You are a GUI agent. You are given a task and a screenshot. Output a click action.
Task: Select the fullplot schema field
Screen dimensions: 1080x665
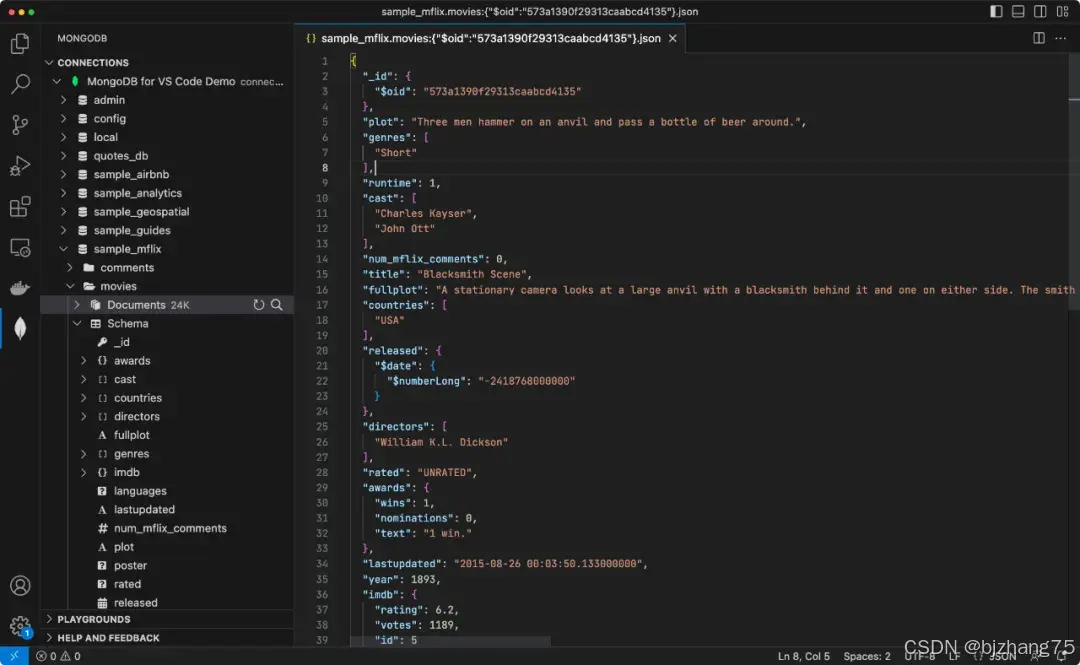(131, 435)
